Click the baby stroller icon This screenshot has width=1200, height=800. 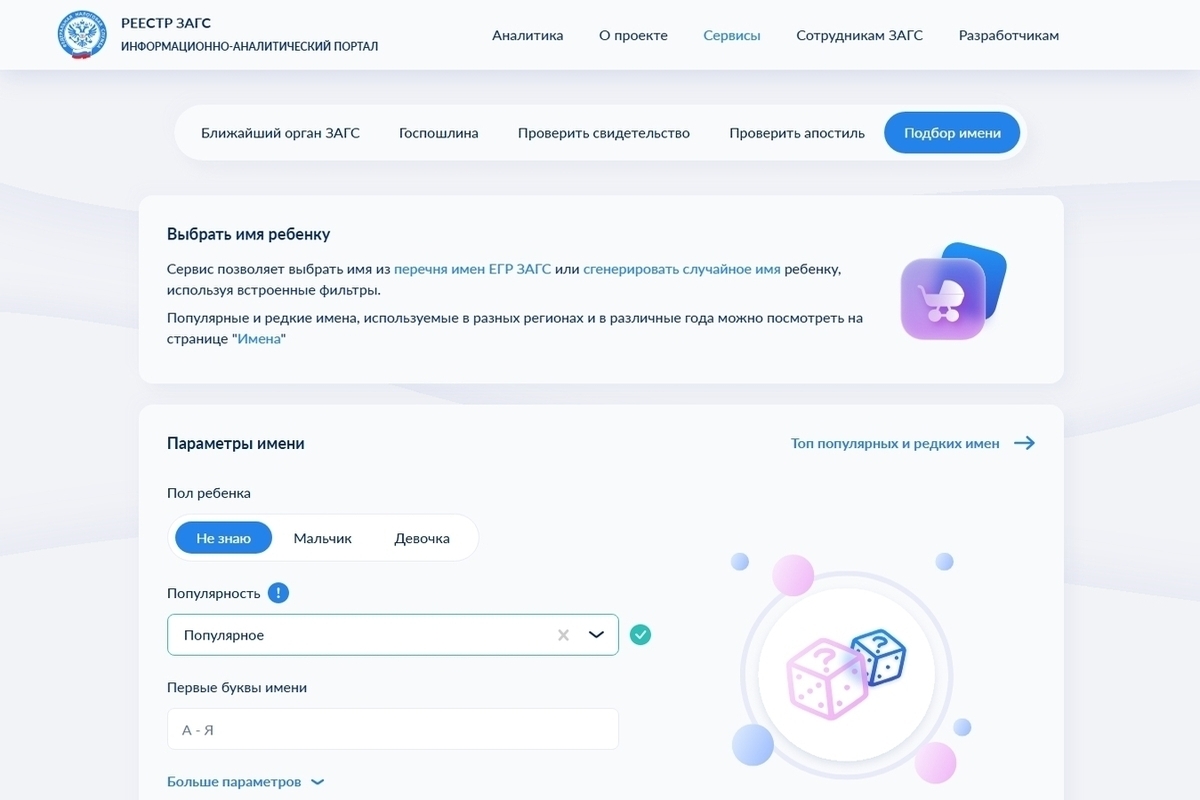943,298
